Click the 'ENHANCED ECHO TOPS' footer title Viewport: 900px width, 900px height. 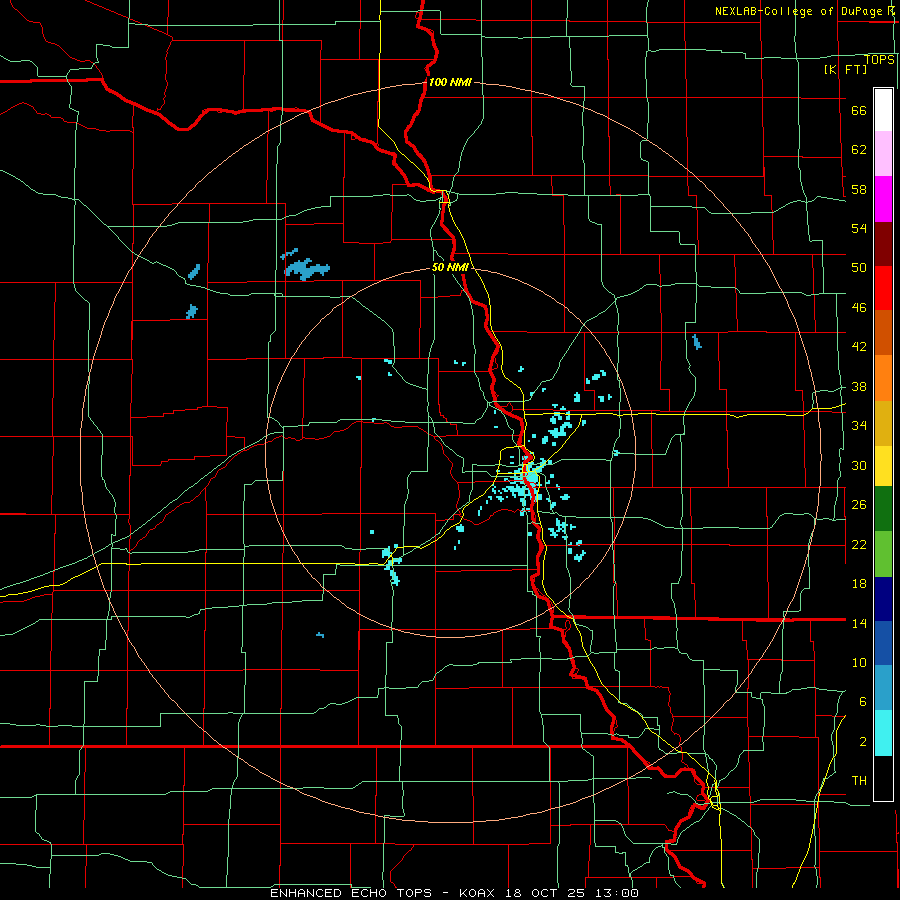[x=351, y=893]
